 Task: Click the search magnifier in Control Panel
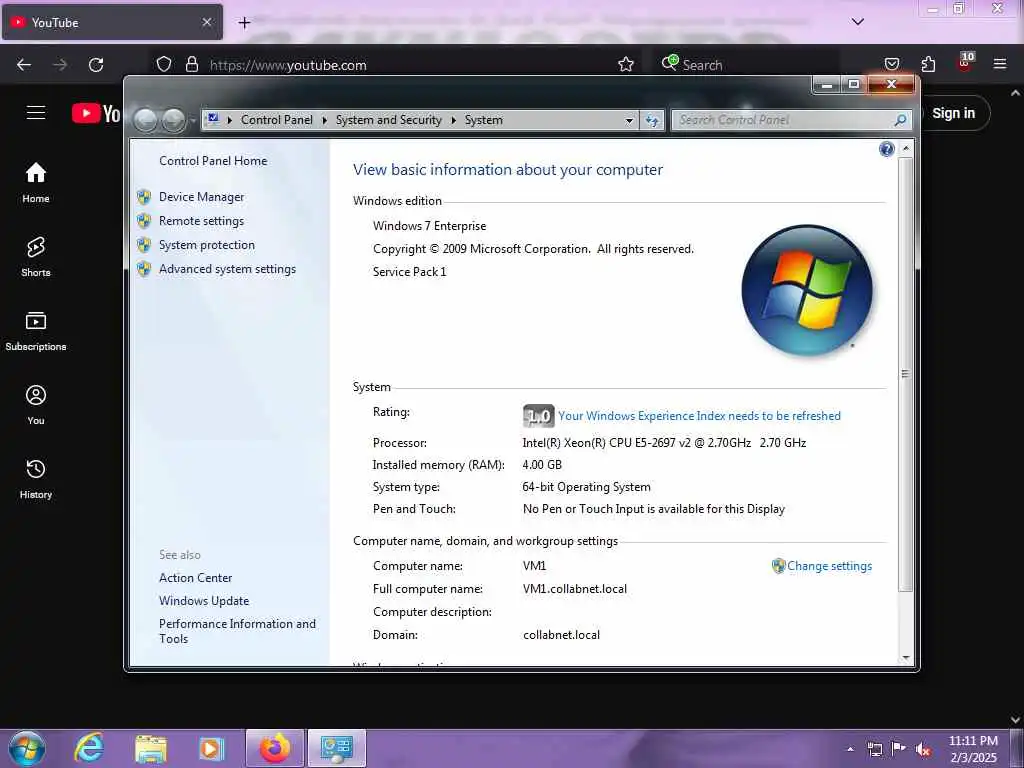[900, 120]
